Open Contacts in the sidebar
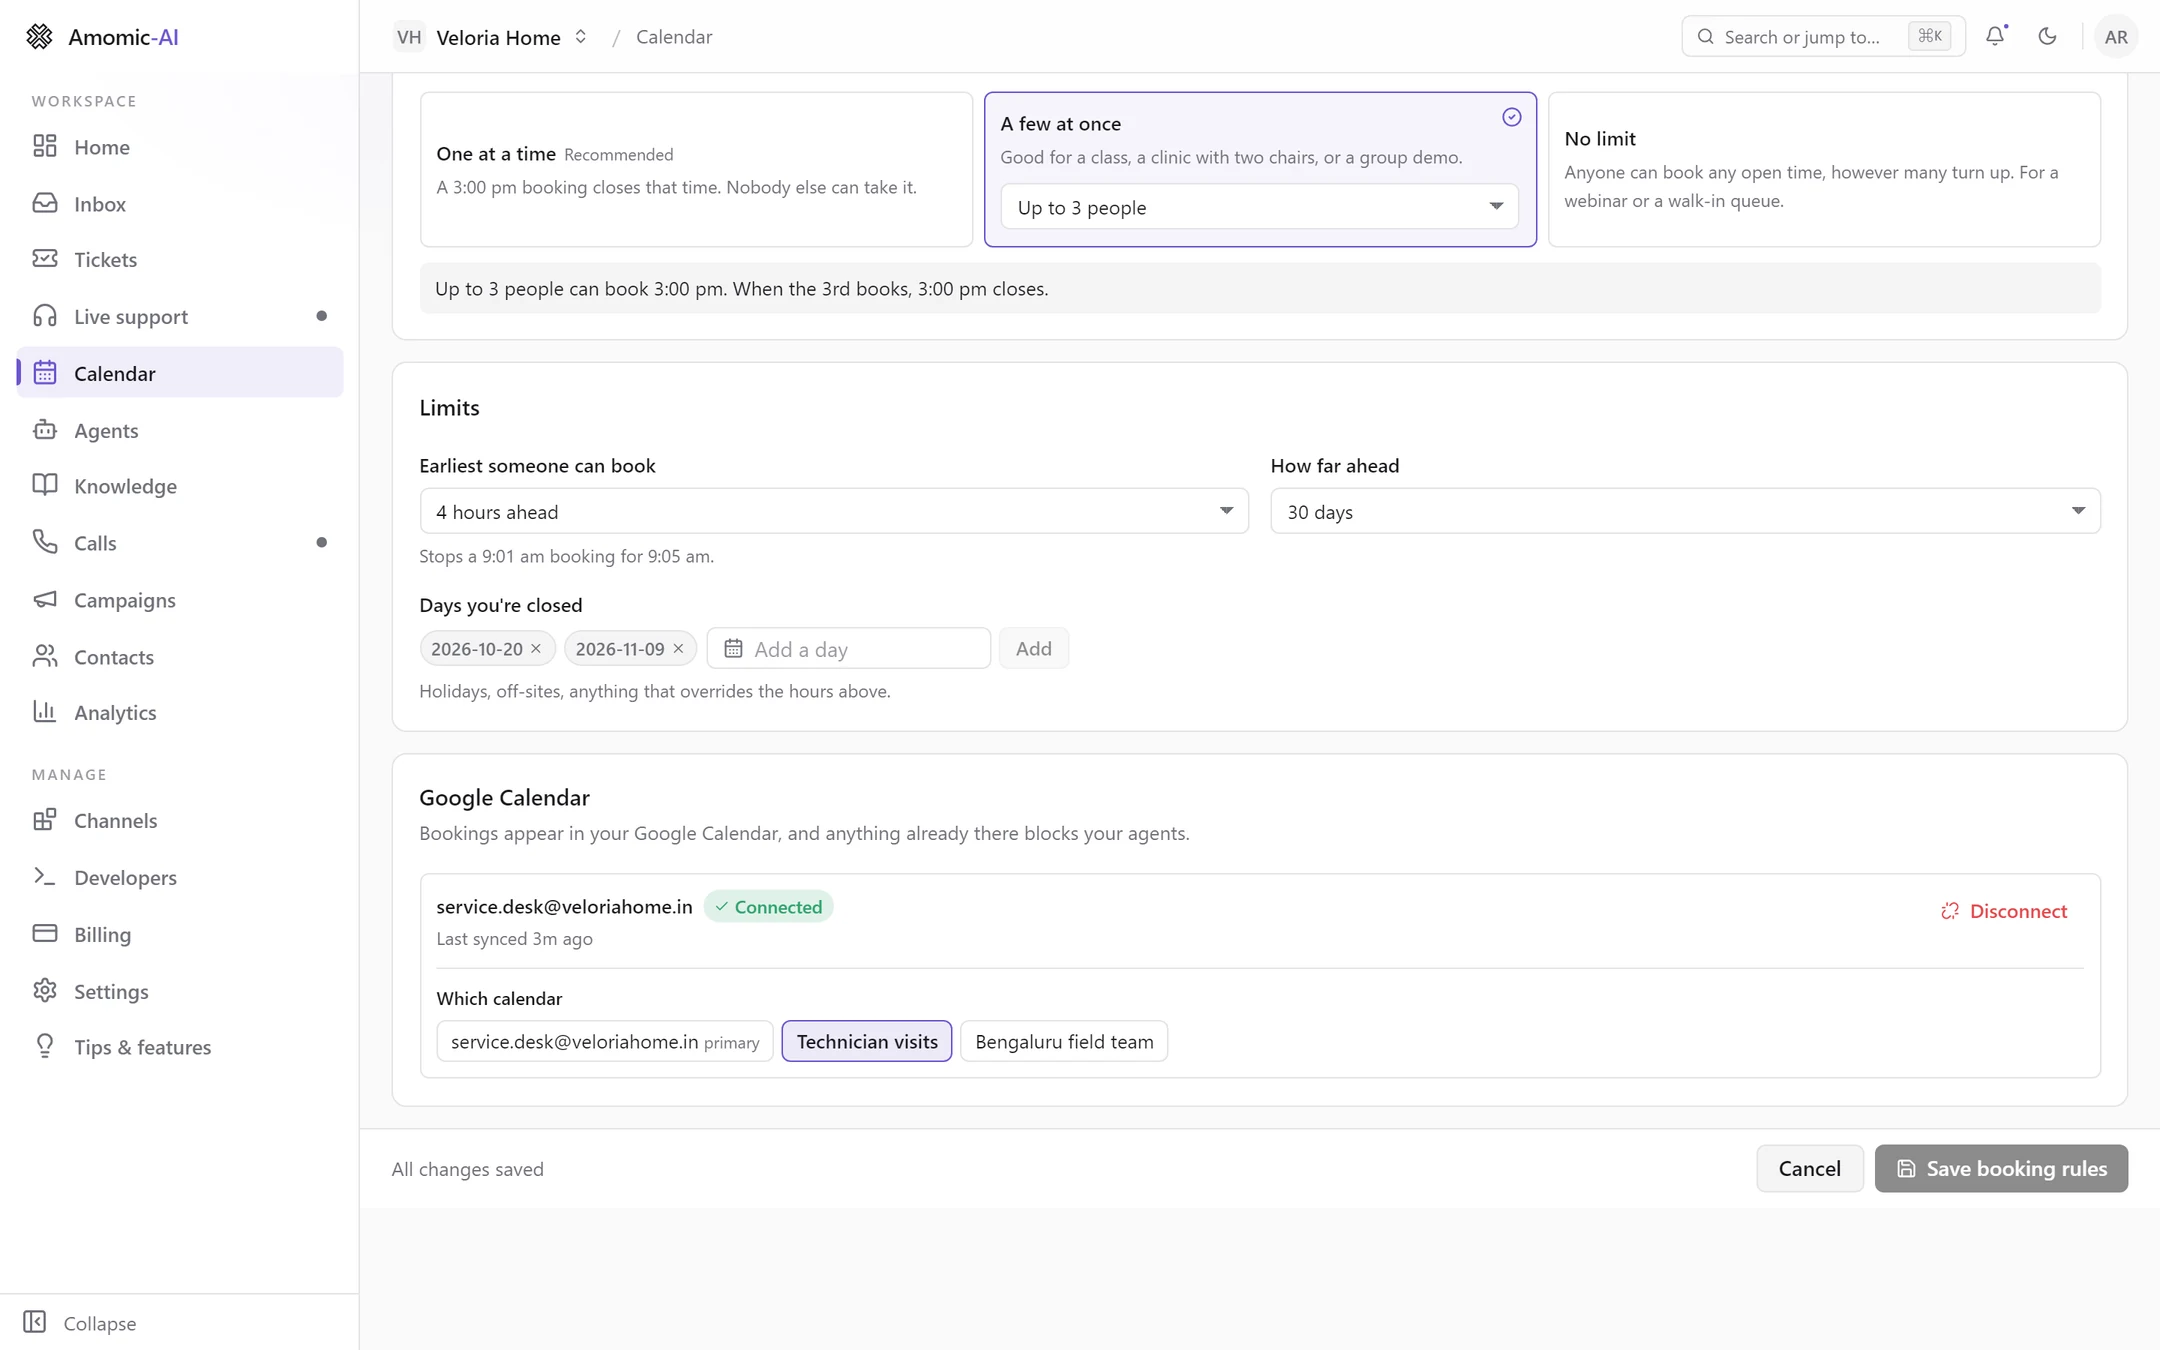Image resolution: width=2160 pixels, height=1350 pixels. [x=180, y=656]
